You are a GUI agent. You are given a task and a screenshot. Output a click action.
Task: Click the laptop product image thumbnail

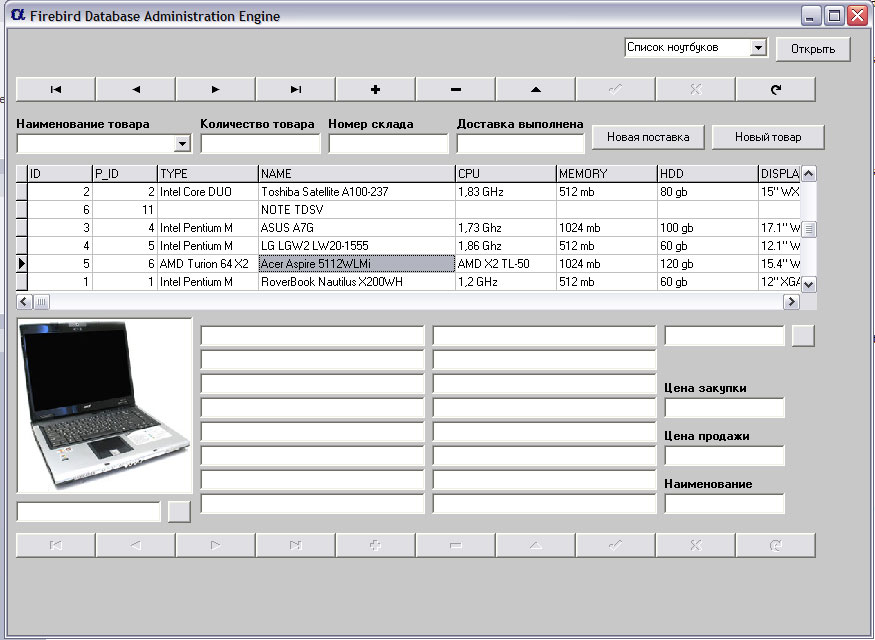tap(104, 406)
